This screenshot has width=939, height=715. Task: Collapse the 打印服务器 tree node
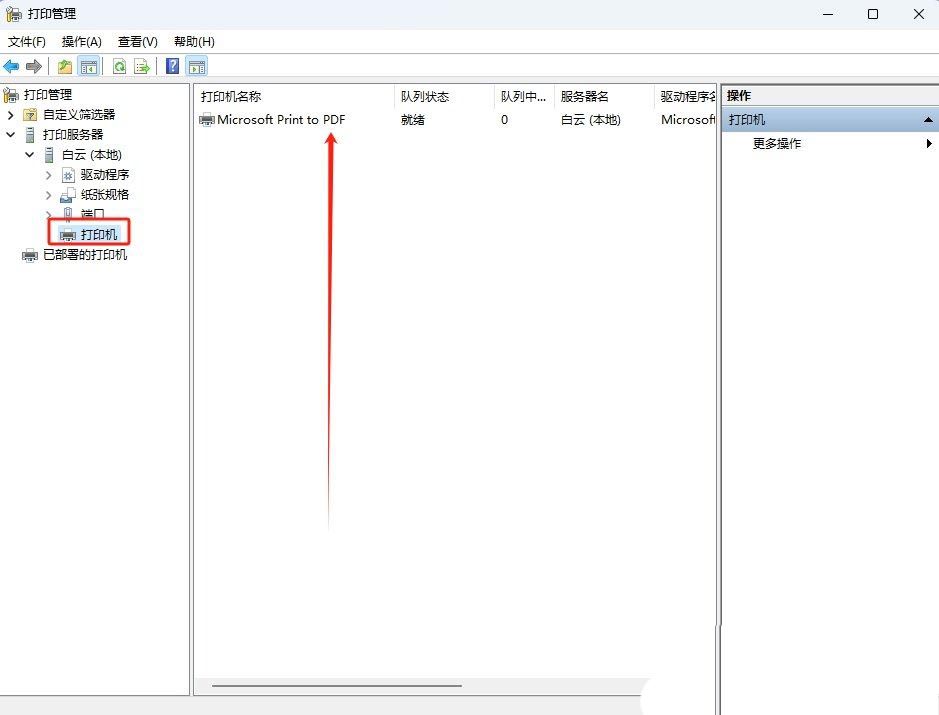point(11,134)
